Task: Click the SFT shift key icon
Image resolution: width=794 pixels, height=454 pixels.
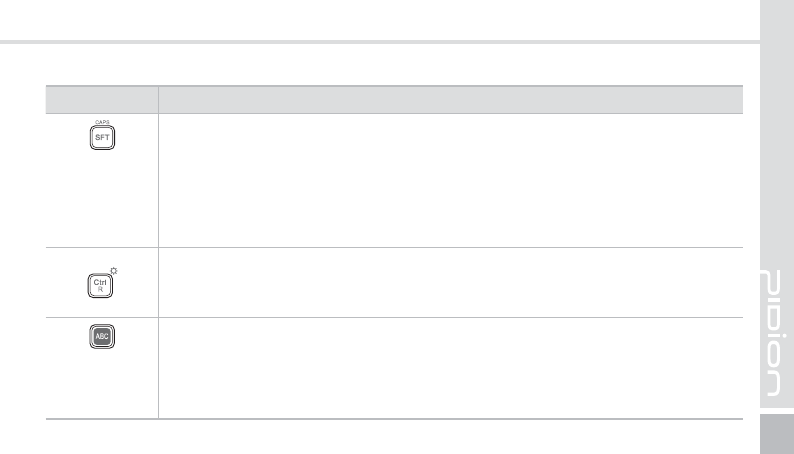Action: [x=103, y=140]
